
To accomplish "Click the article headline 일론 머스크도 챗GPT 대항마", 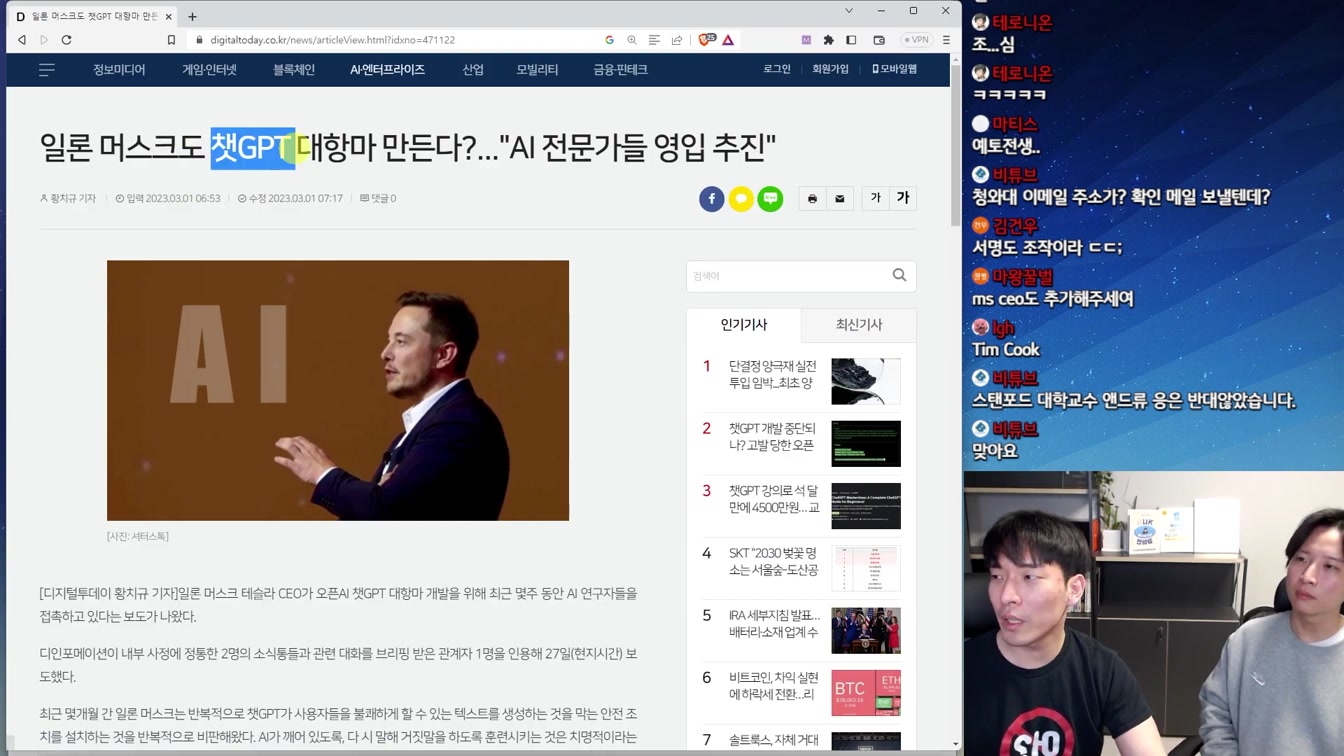I will point(408,147).
